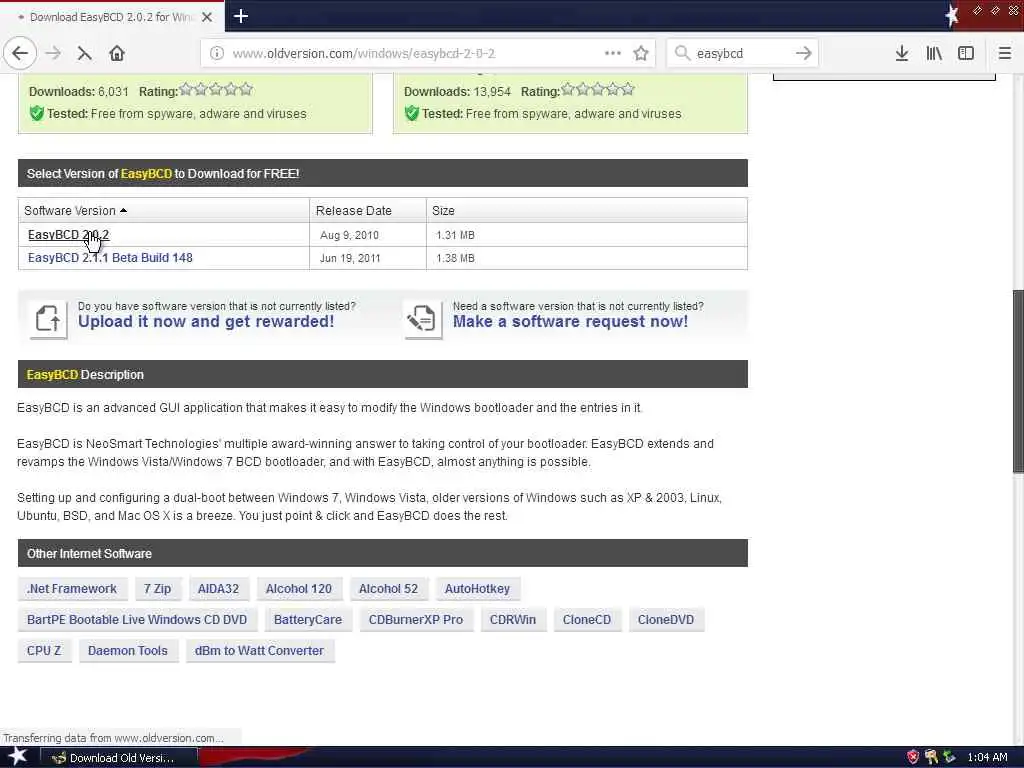
Task: Select Download Old Versi... taskbar window
Action: pyautogui.click(x=119, y=758)
